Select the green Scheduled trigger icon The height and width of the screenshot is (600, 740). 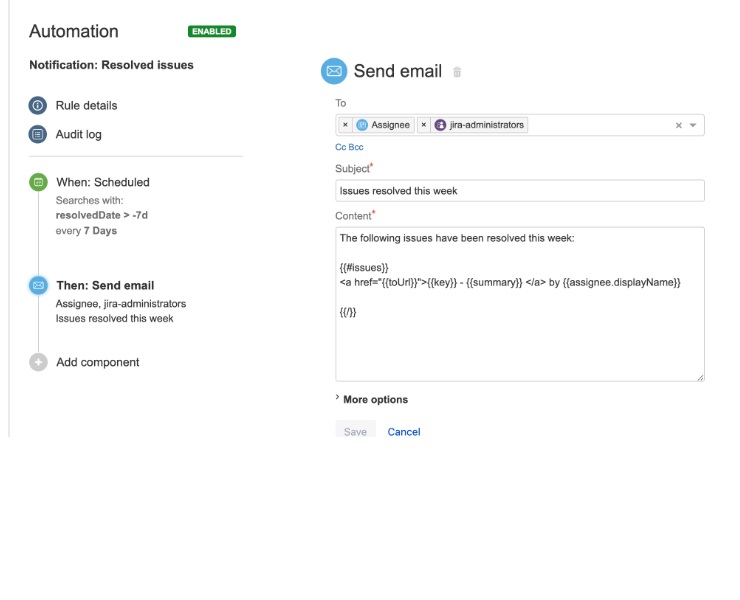tap(38, 182)
